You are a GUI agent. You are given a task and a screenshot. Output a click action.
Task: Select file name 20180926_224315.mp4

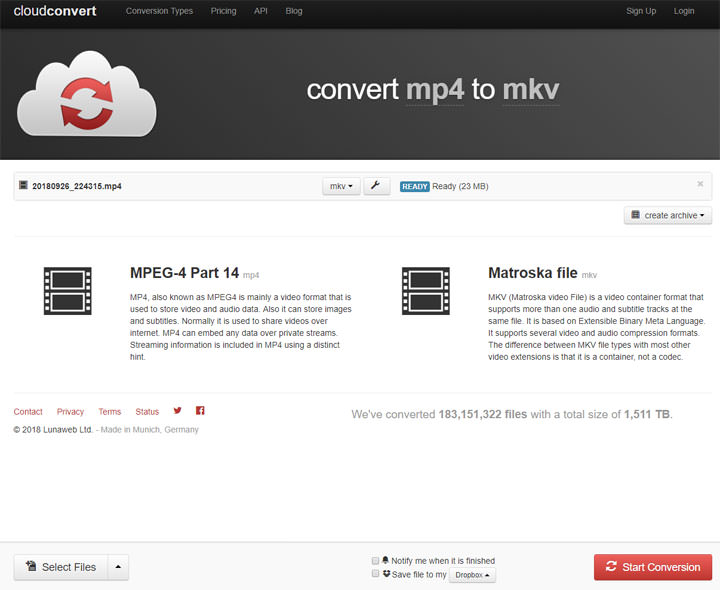click(77, 186)
